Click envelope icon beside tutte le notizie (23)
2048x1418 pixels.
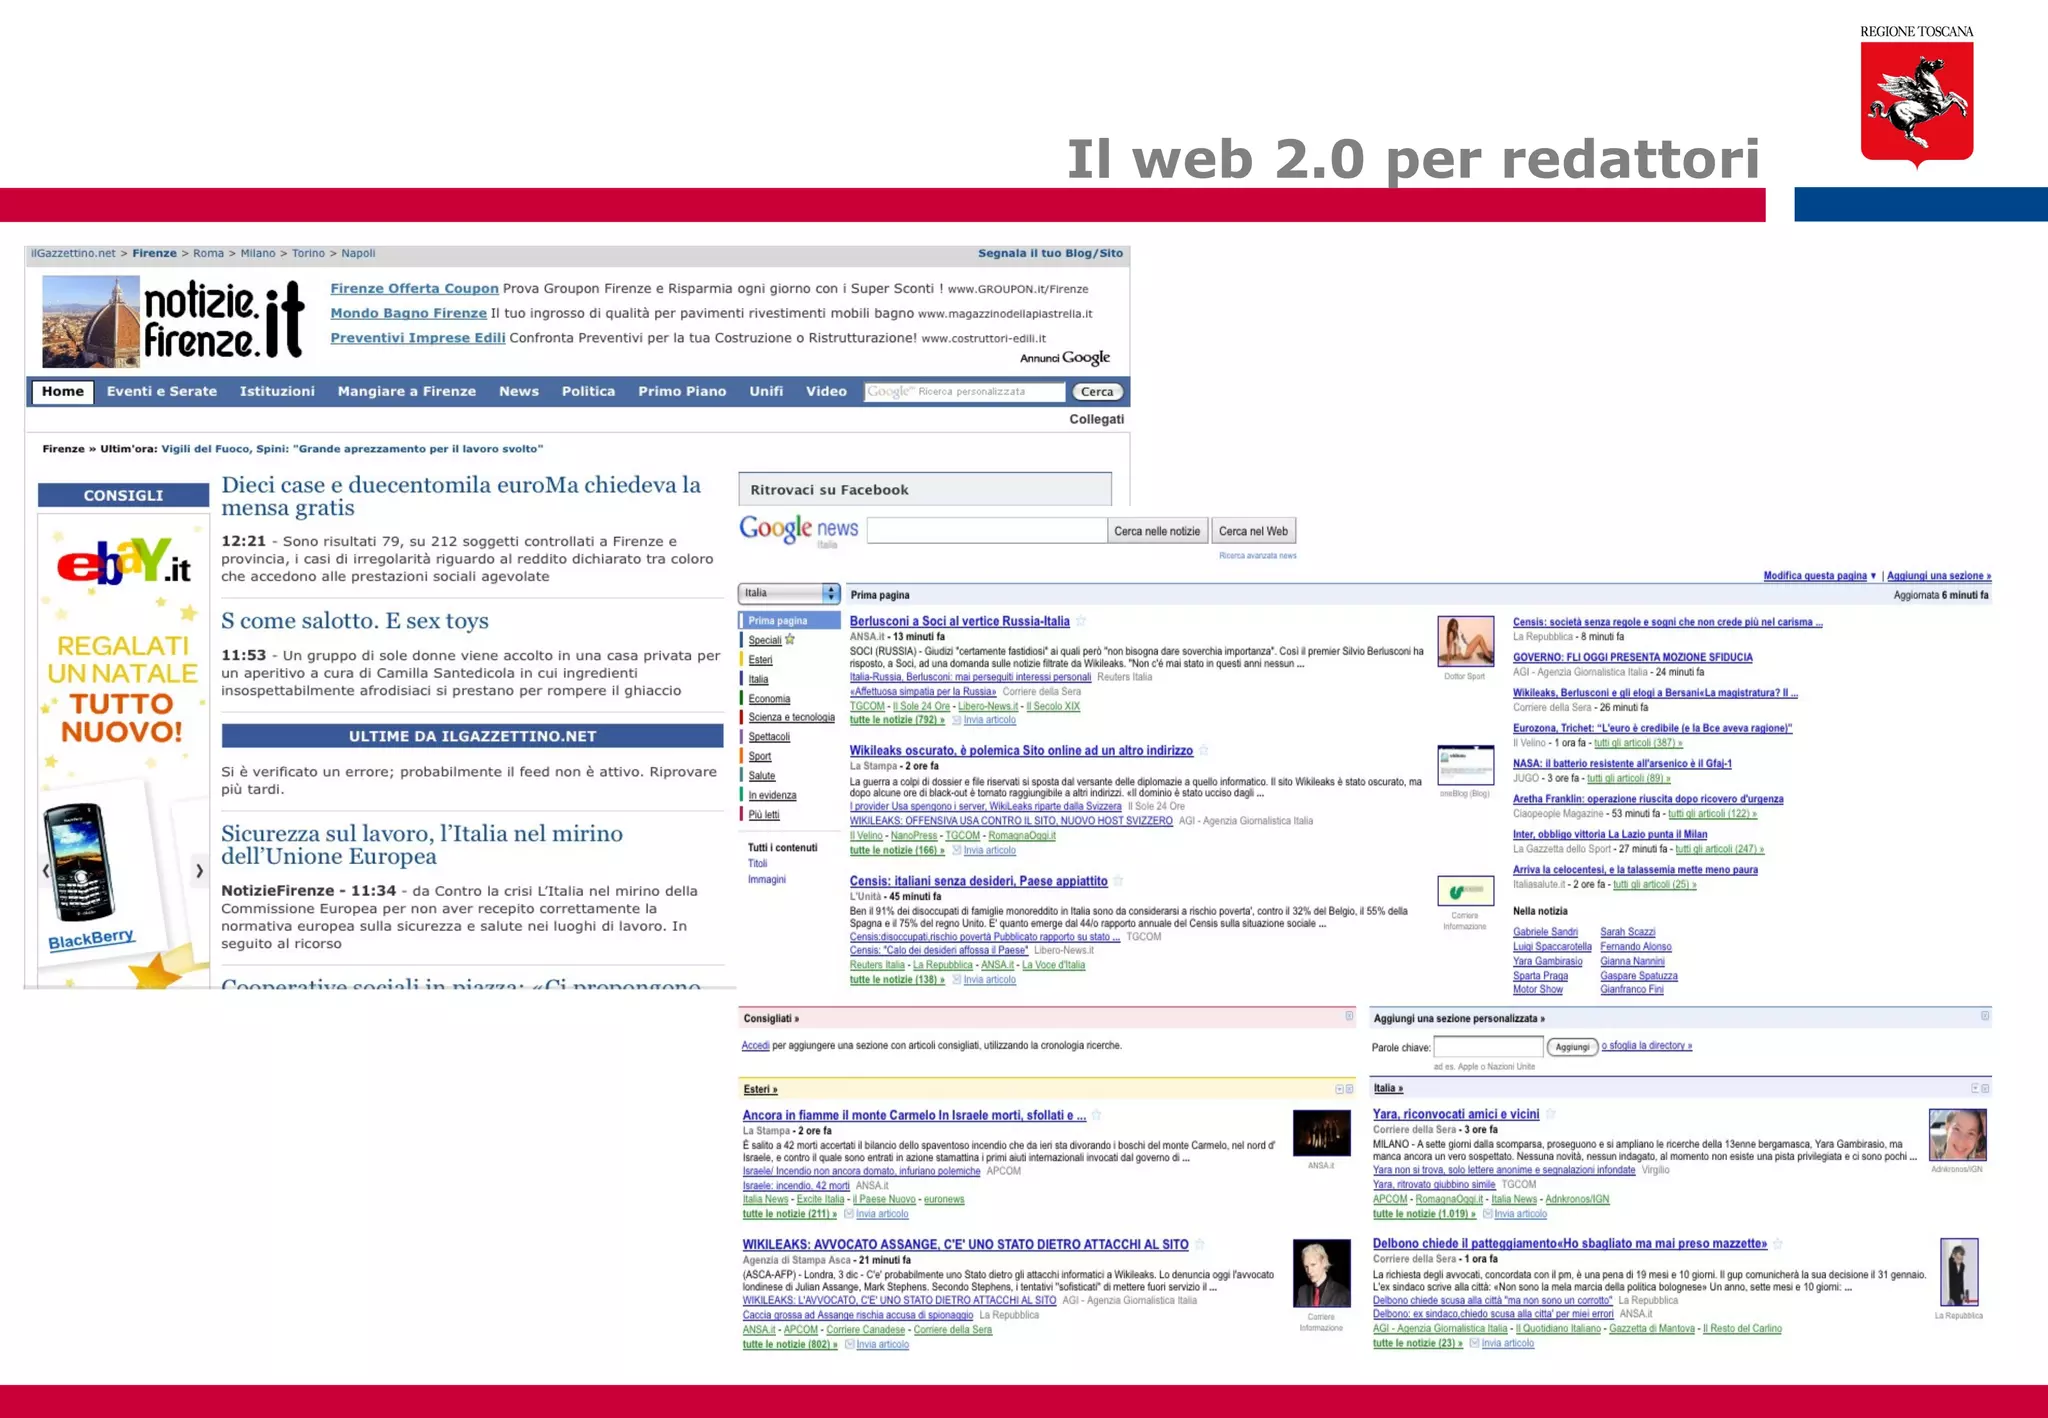click(x=1475, y=1343)
